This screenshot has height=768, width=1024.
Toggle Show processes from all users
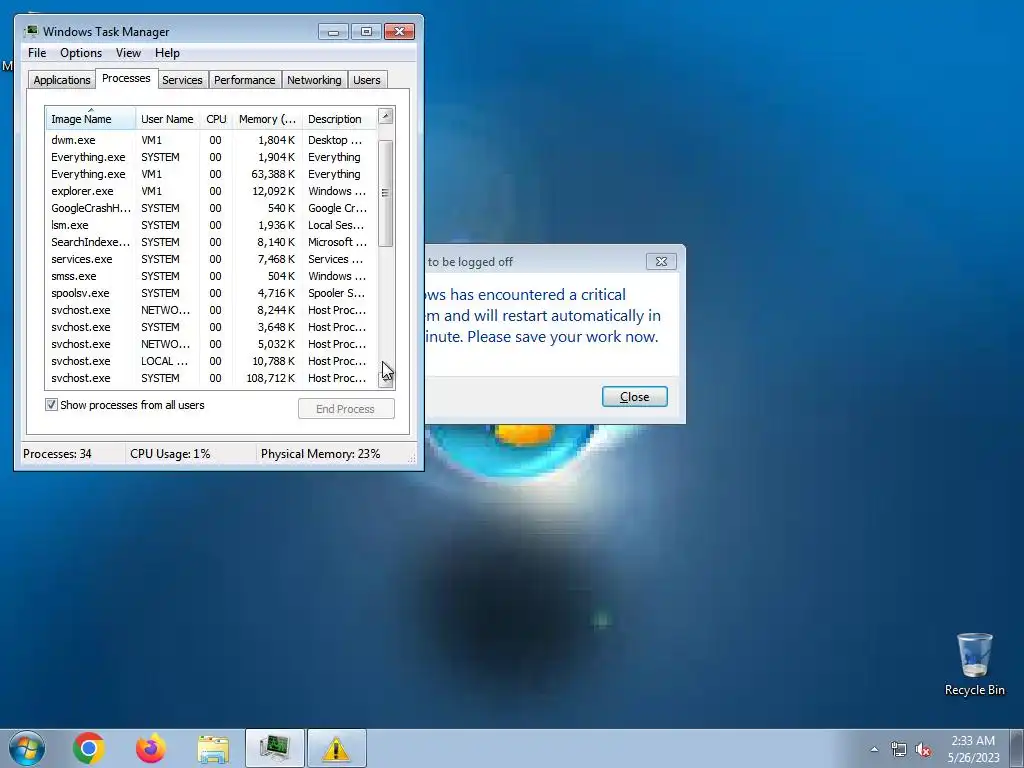52,405
